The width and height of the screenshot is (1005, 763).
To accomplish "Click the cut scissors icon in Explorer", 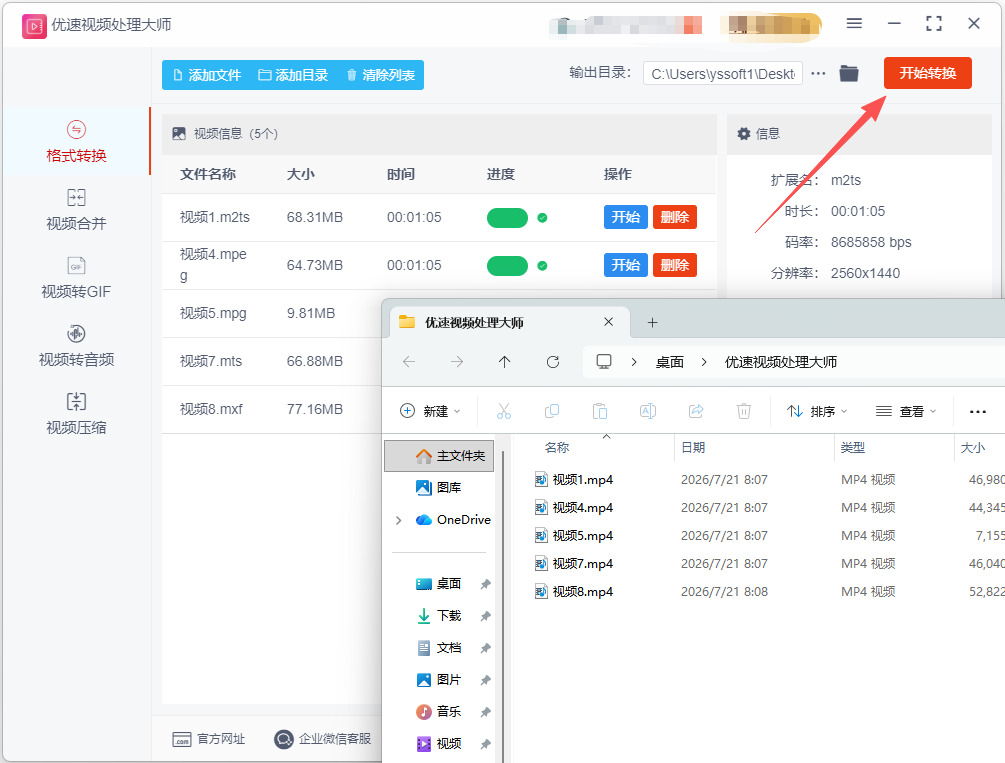I will (504, 411).
